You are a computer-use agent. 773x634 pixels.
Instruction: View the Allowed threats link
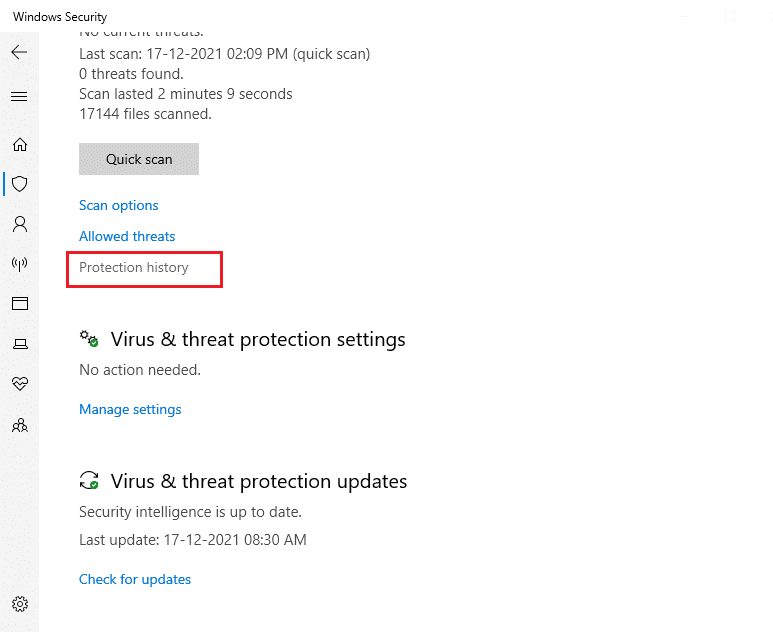[x=127, y=236]
